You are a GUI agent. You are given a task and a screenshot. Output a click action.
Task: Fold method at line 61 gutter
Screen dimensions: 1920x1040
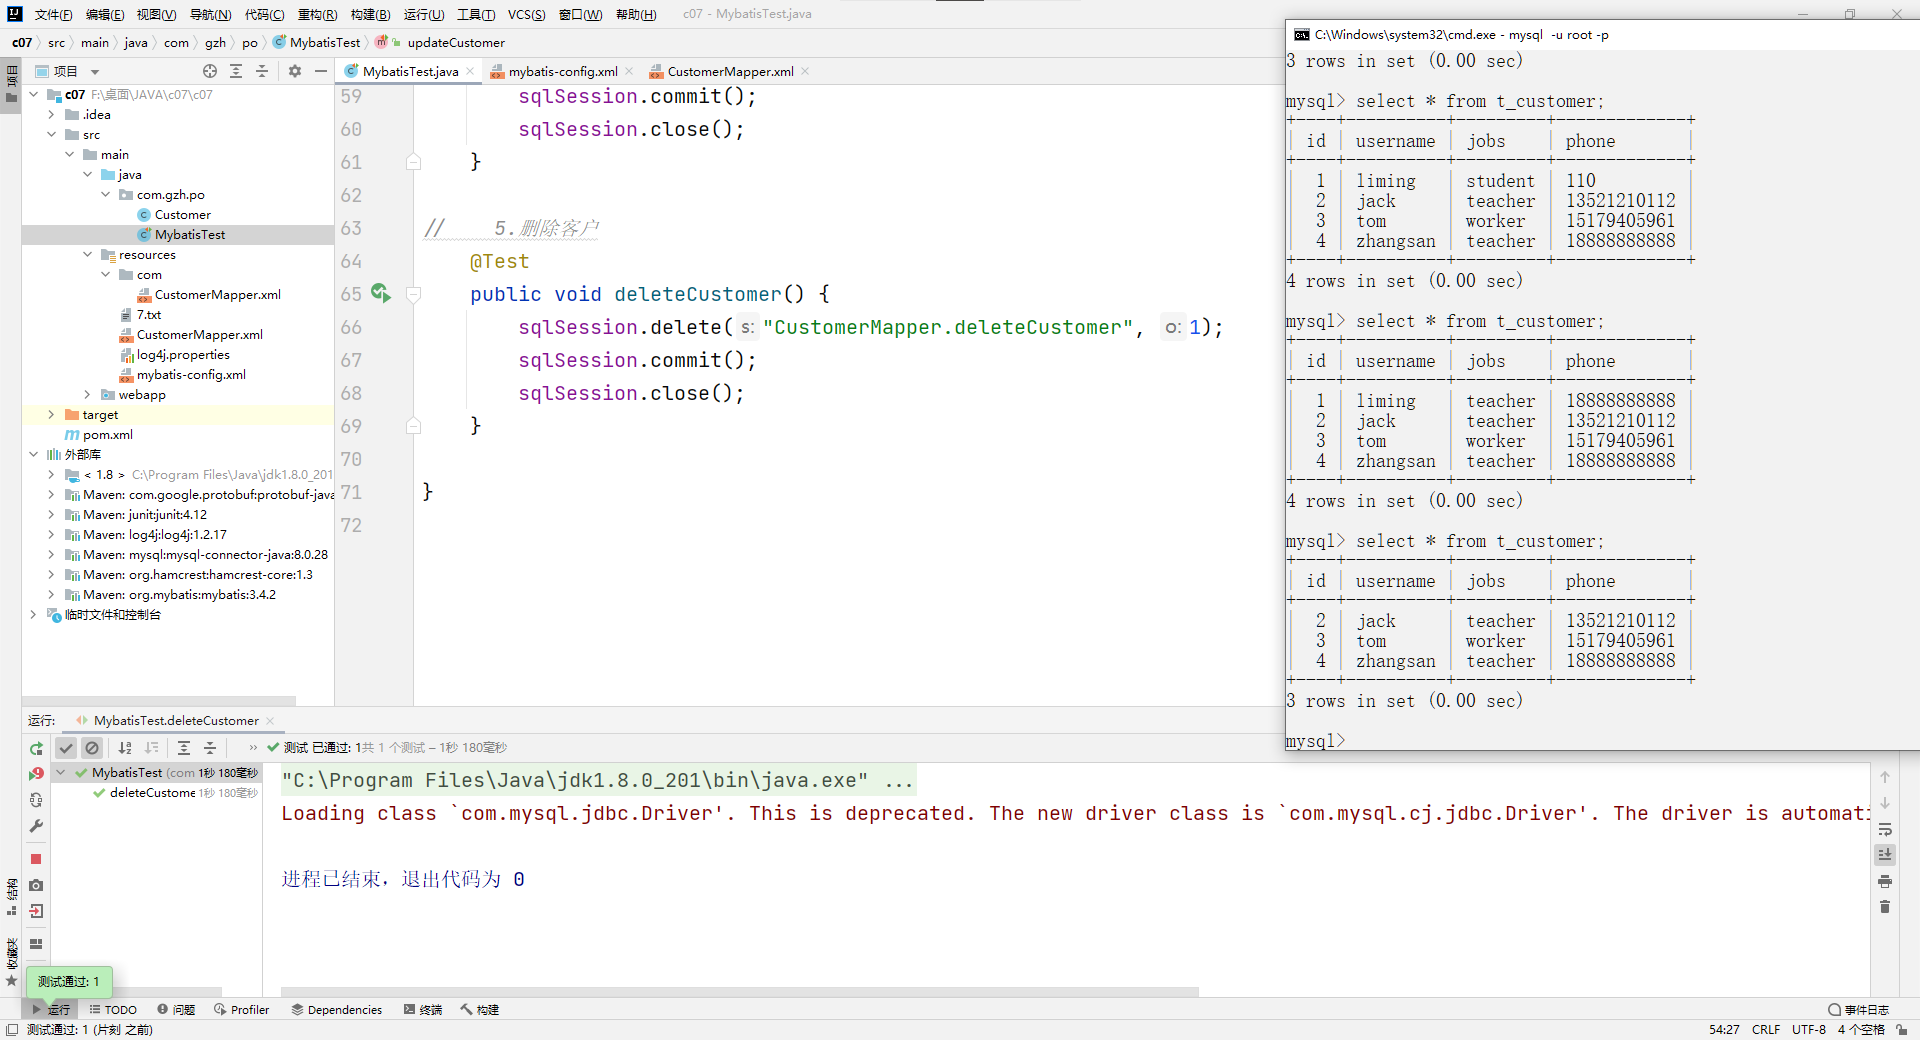pos(413,162)
